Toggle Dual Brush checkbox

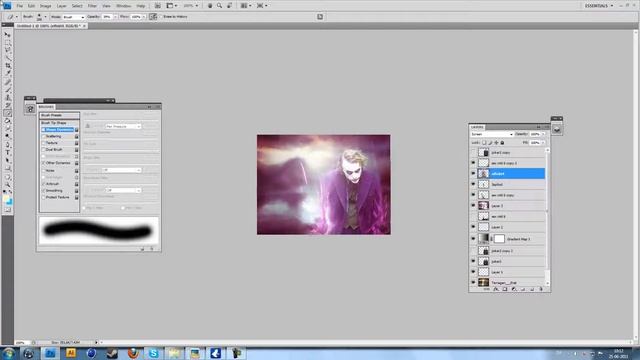click(44, 150)
